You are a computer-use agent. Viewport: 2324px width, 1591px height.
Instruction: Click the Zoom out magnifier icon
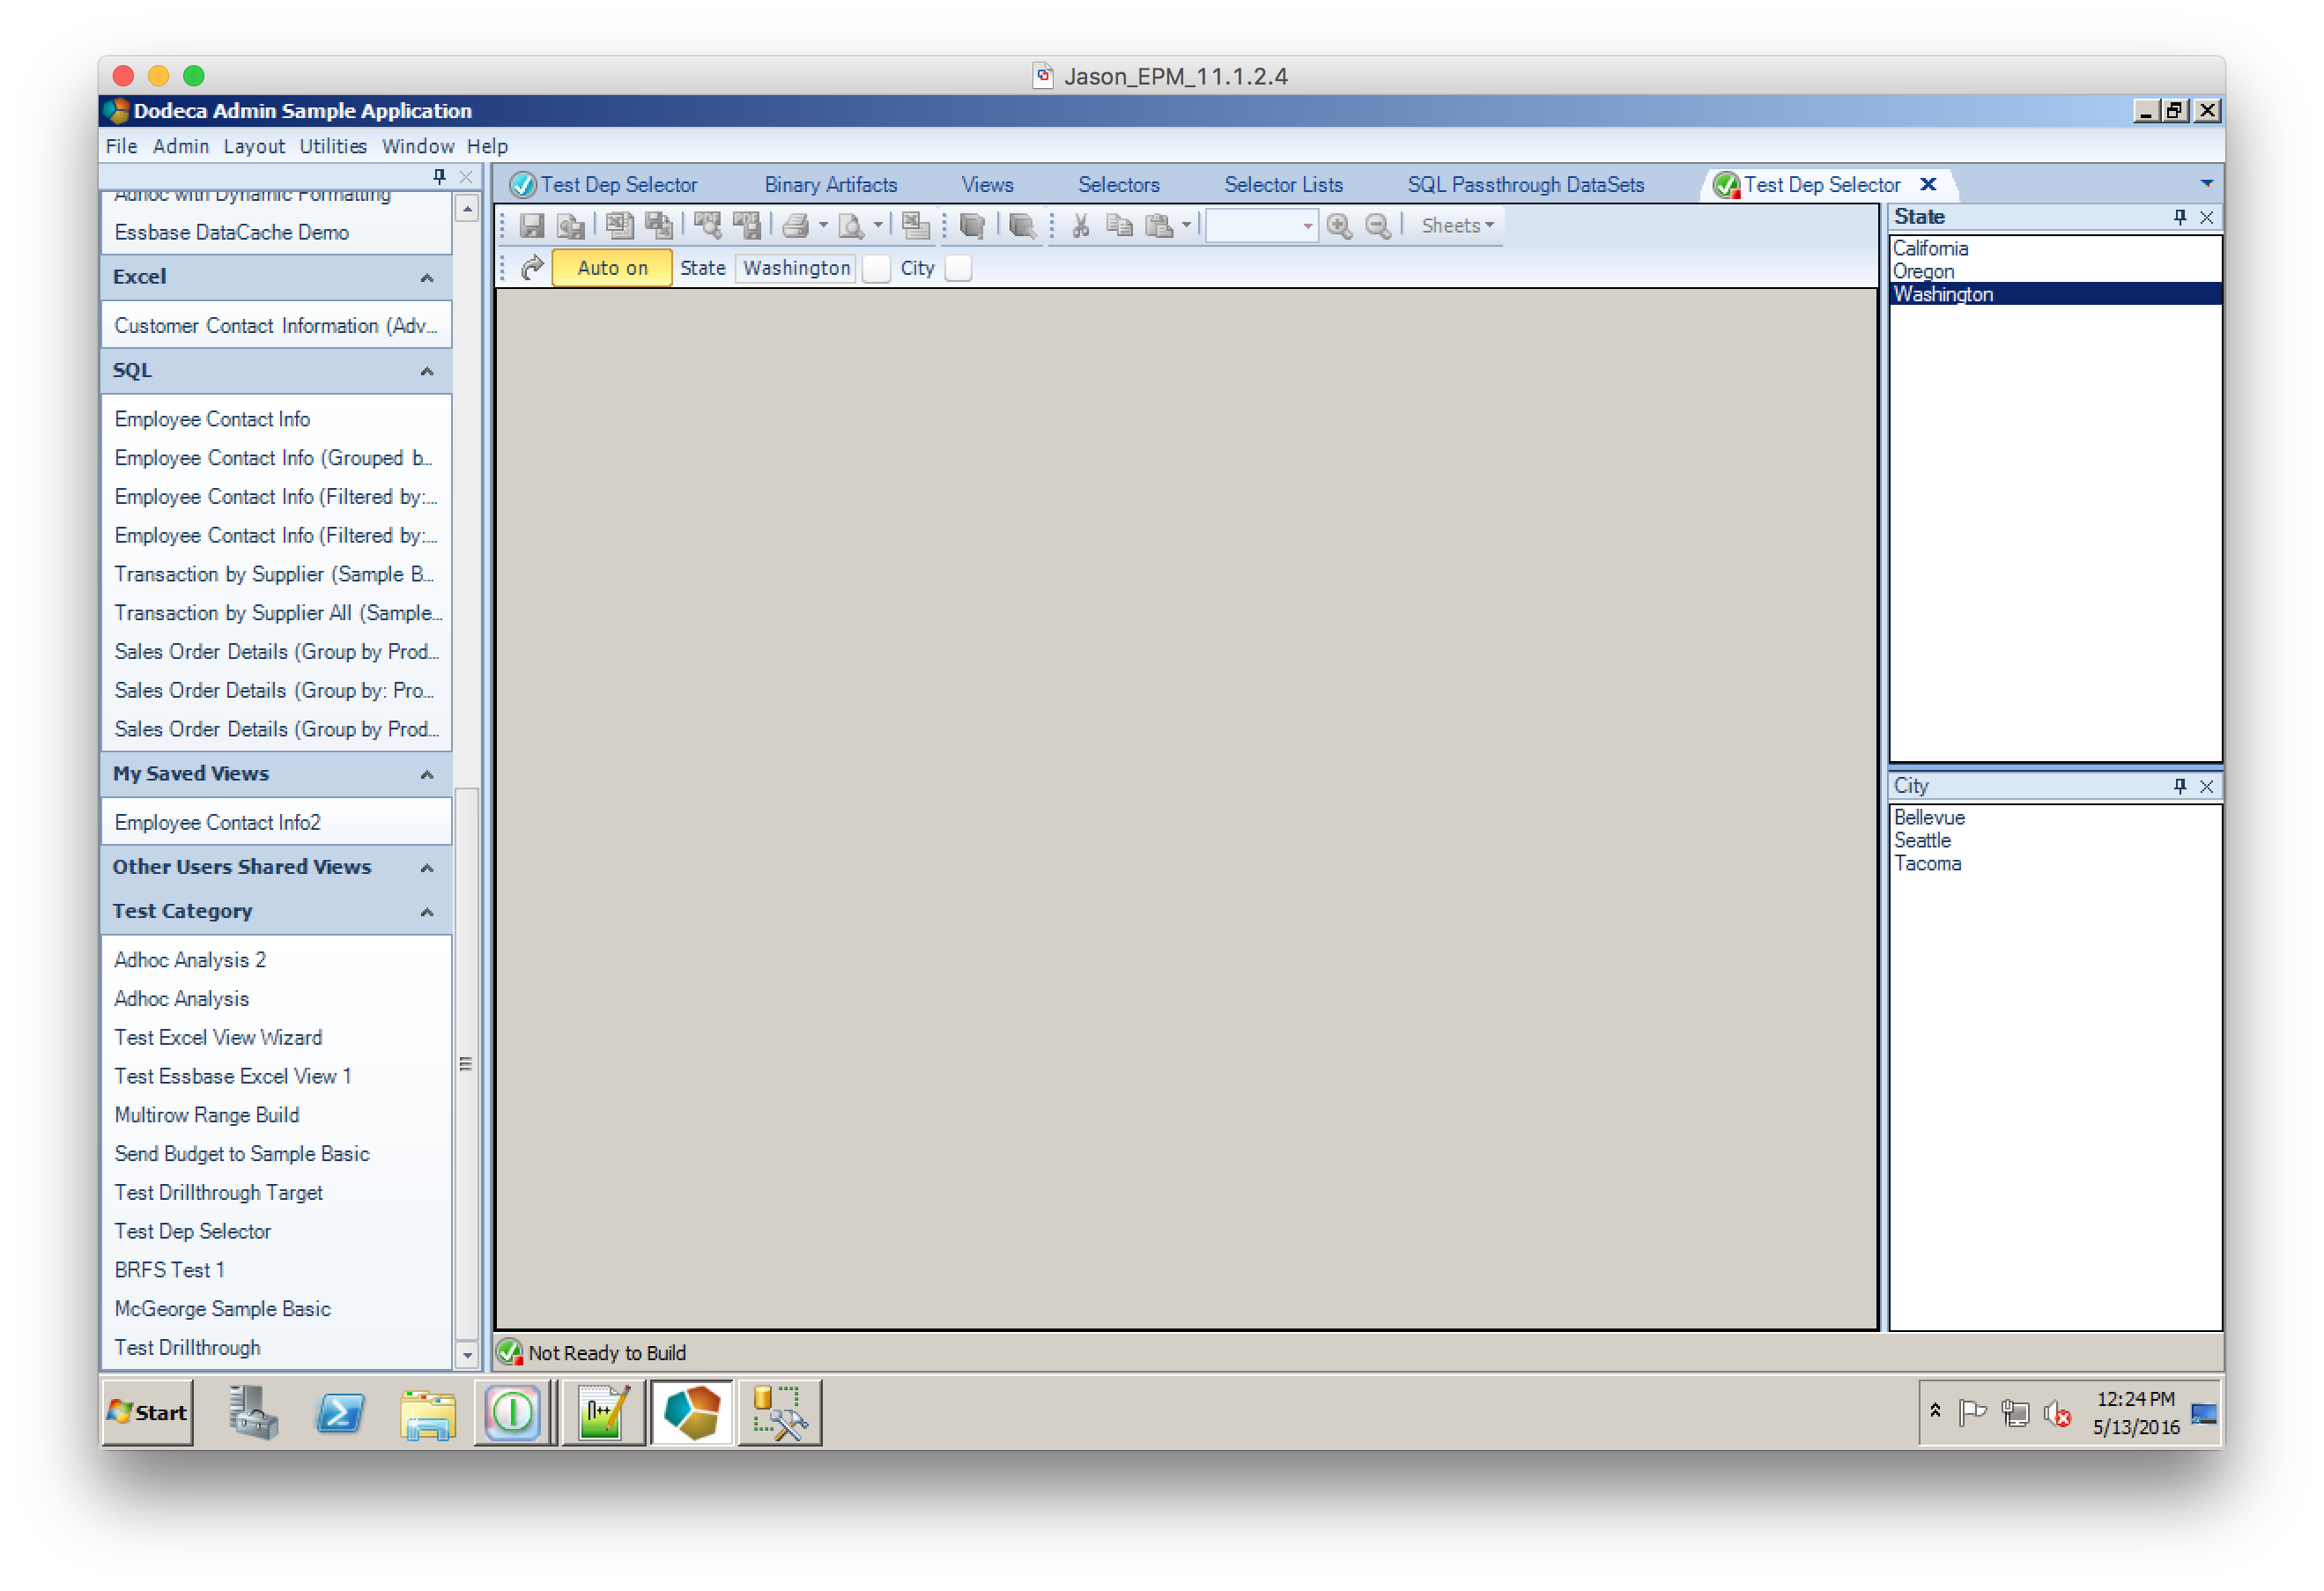pos(1378,226)
